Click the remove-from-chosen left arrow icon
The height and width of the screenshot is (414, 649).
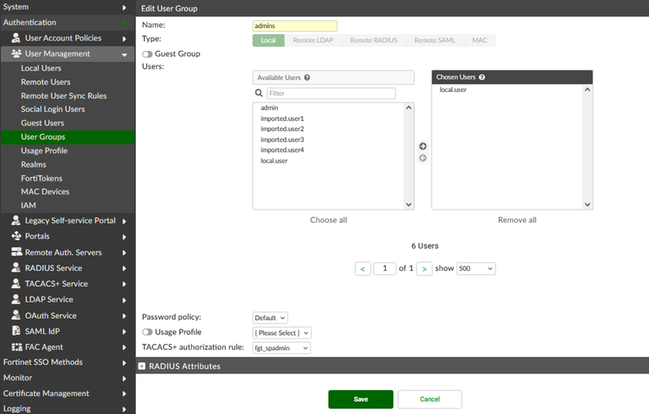pos(423,158)
